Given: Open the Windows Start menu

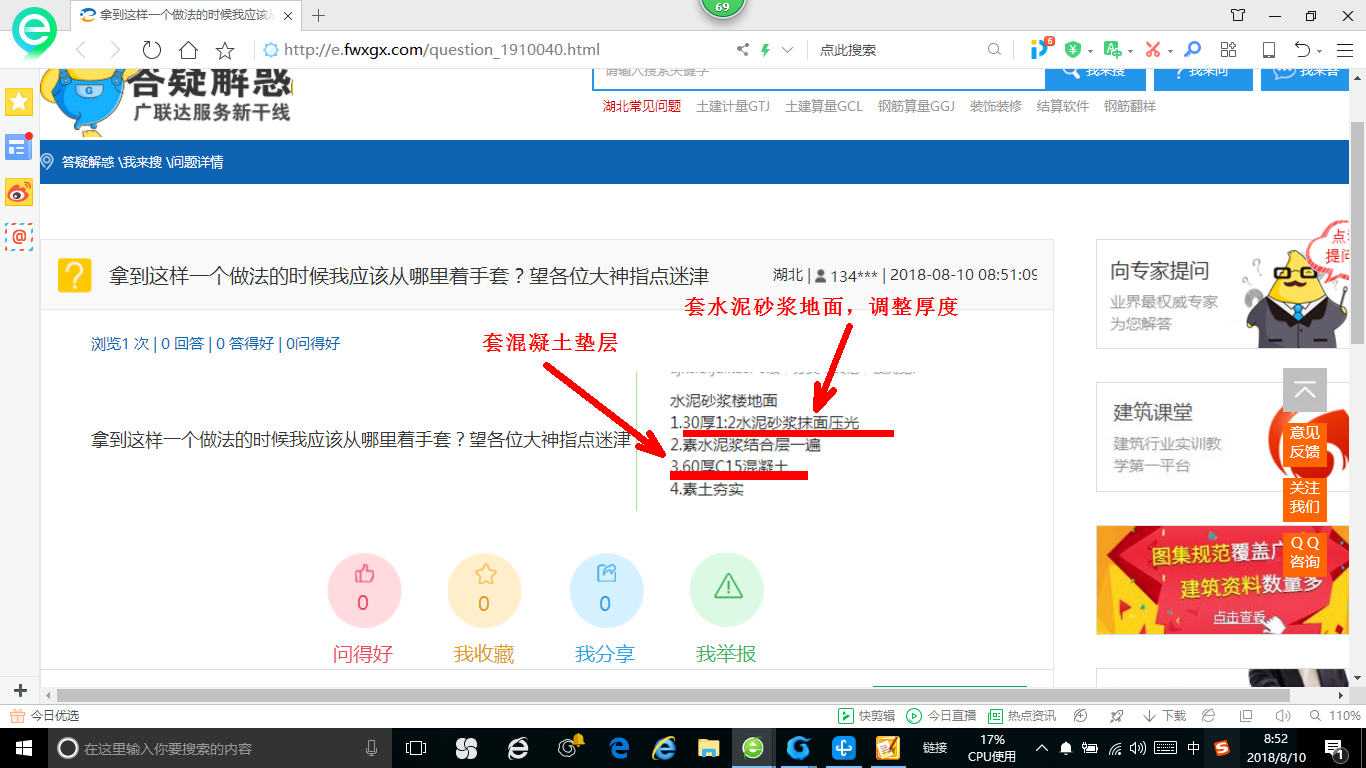Looking at the screenshot, I should [22, 748].
